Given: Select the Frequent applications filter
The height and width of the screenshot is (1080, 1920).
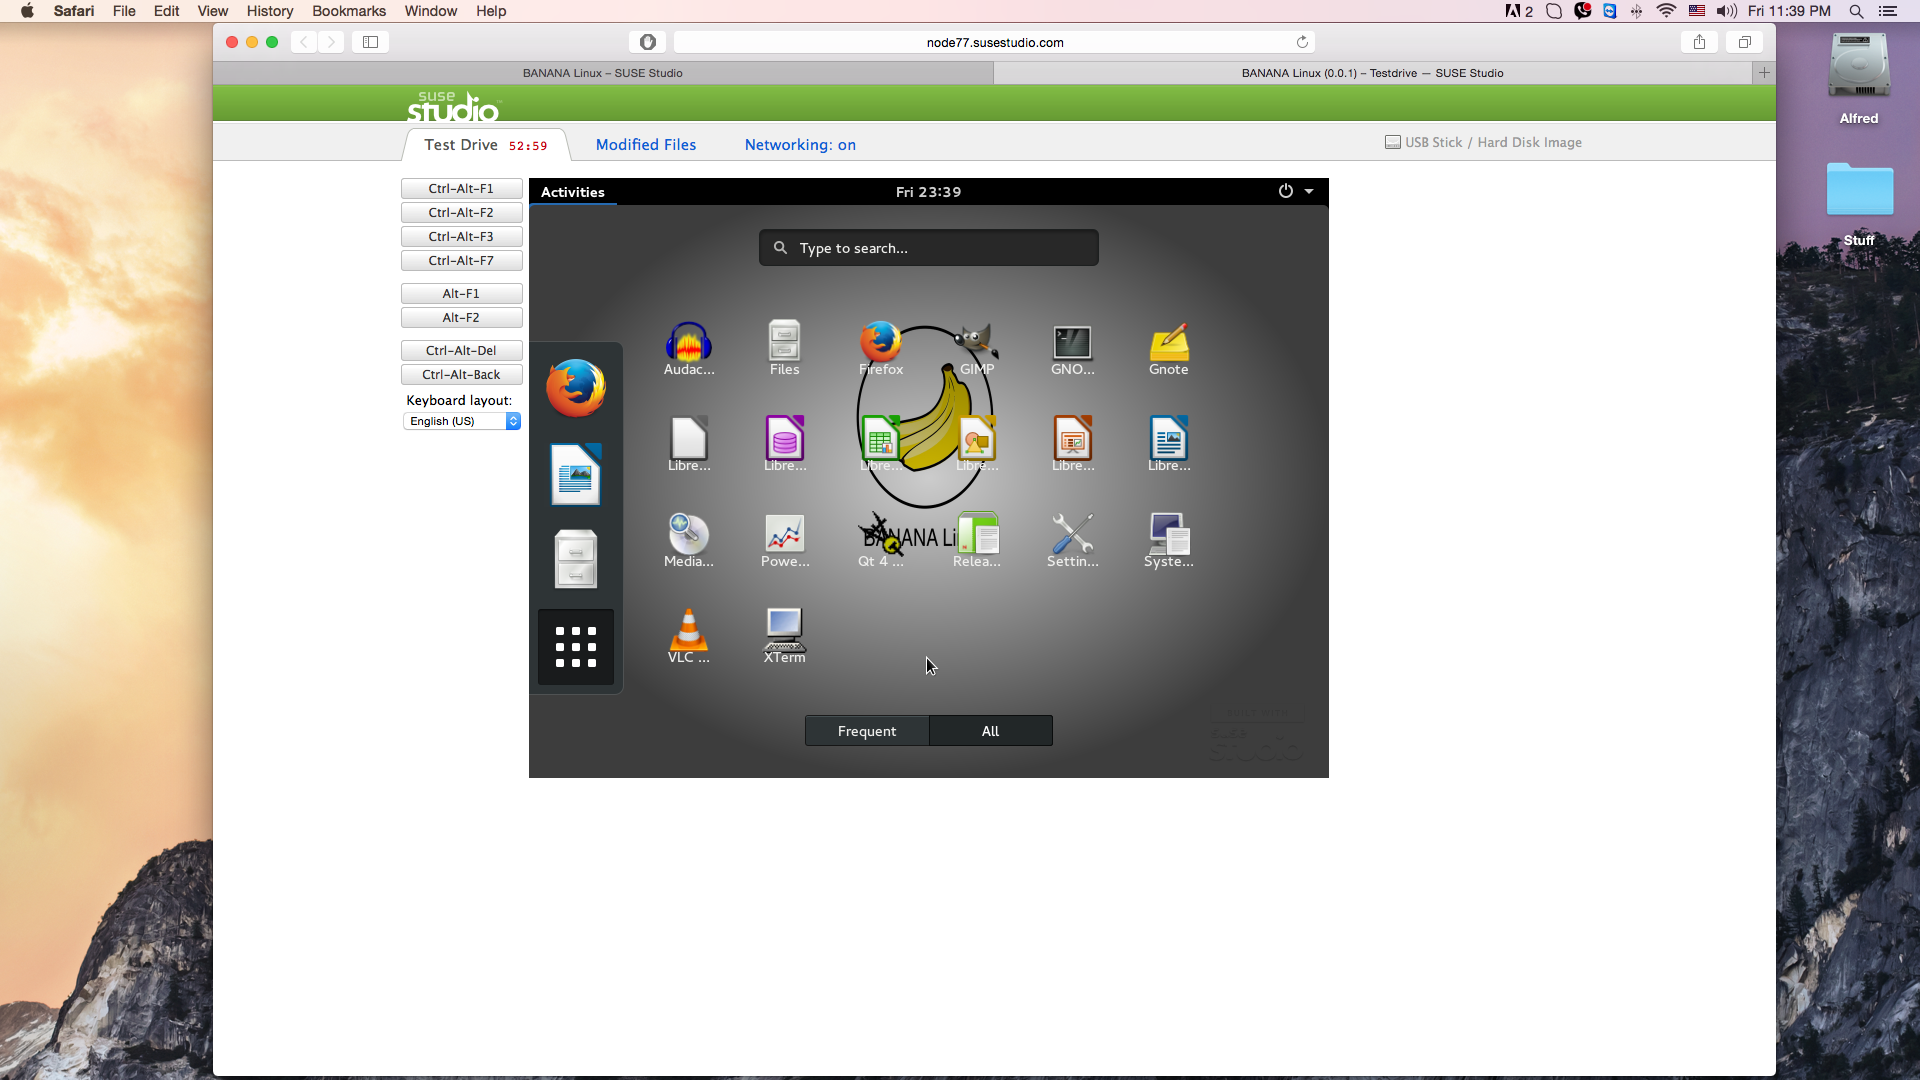Looking at the screenshot, I should (x=866, y=730).
